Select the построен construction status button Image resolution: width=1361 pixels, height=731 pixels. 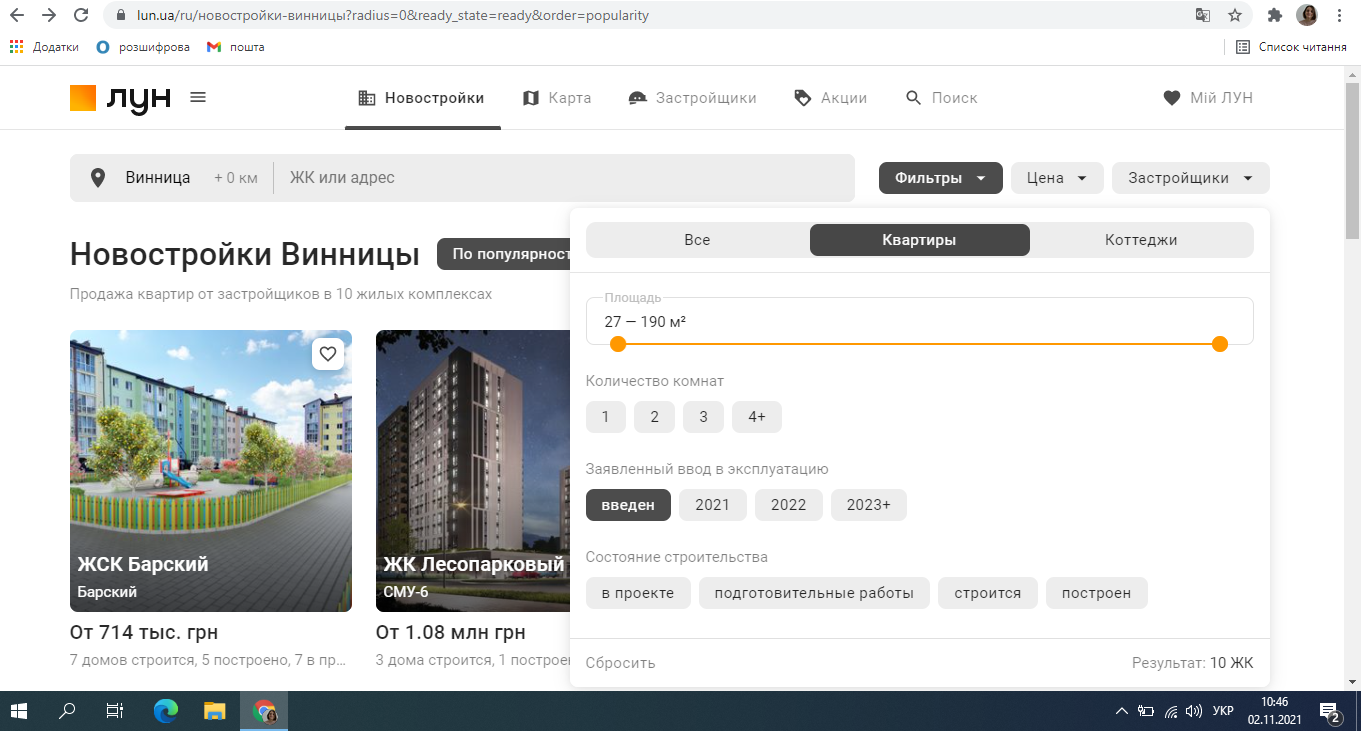pyautogui.click(x=1096, y=592)
